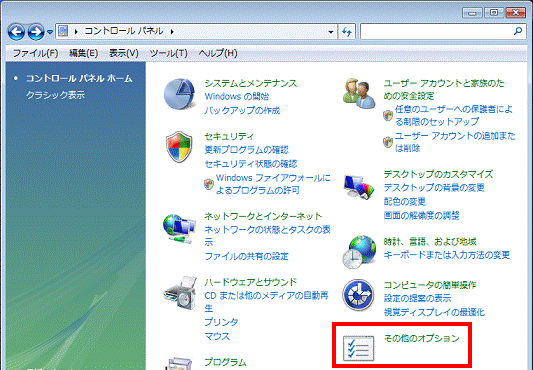Click the refresh button beside address bar
This screenshot has width=533, height=370.
click(x=347, y=32)
